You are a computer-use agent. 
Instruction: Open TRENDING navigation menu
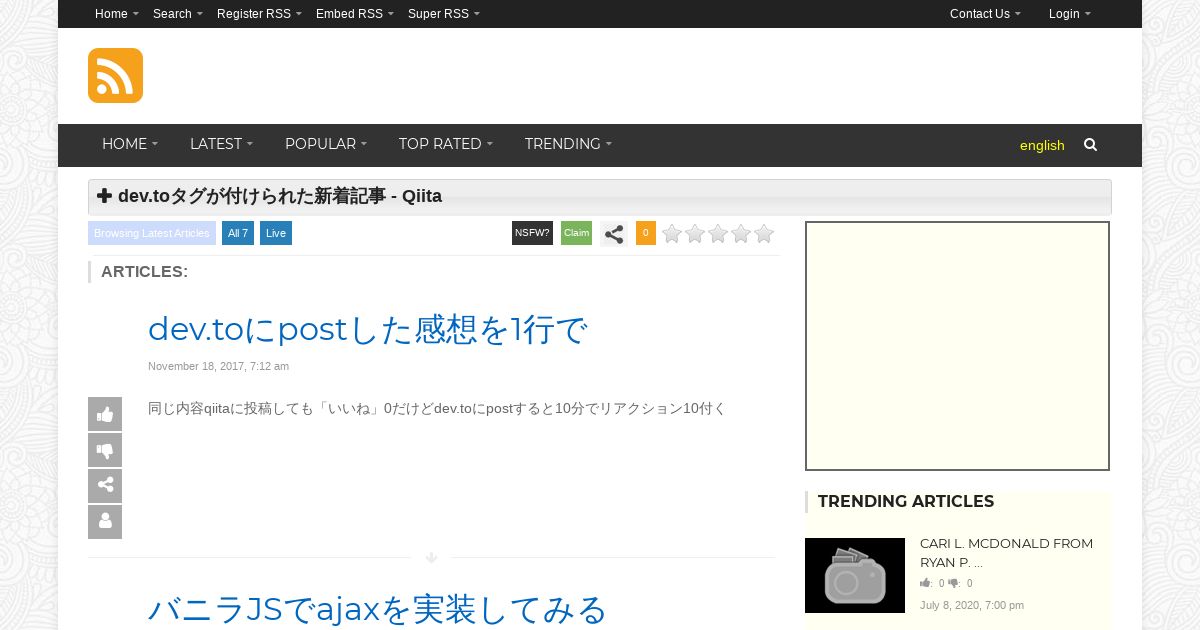(x=568, y=144)
